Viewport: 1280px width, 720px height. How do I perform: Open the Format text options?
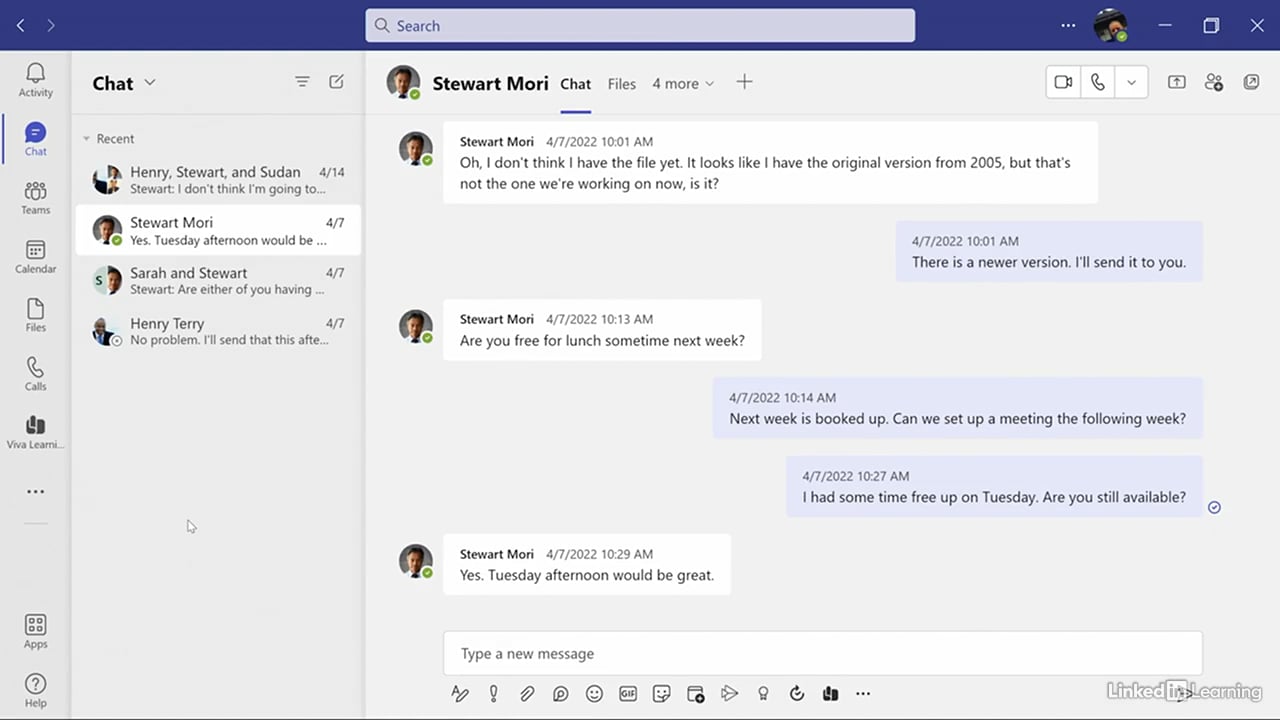(460, 693)
